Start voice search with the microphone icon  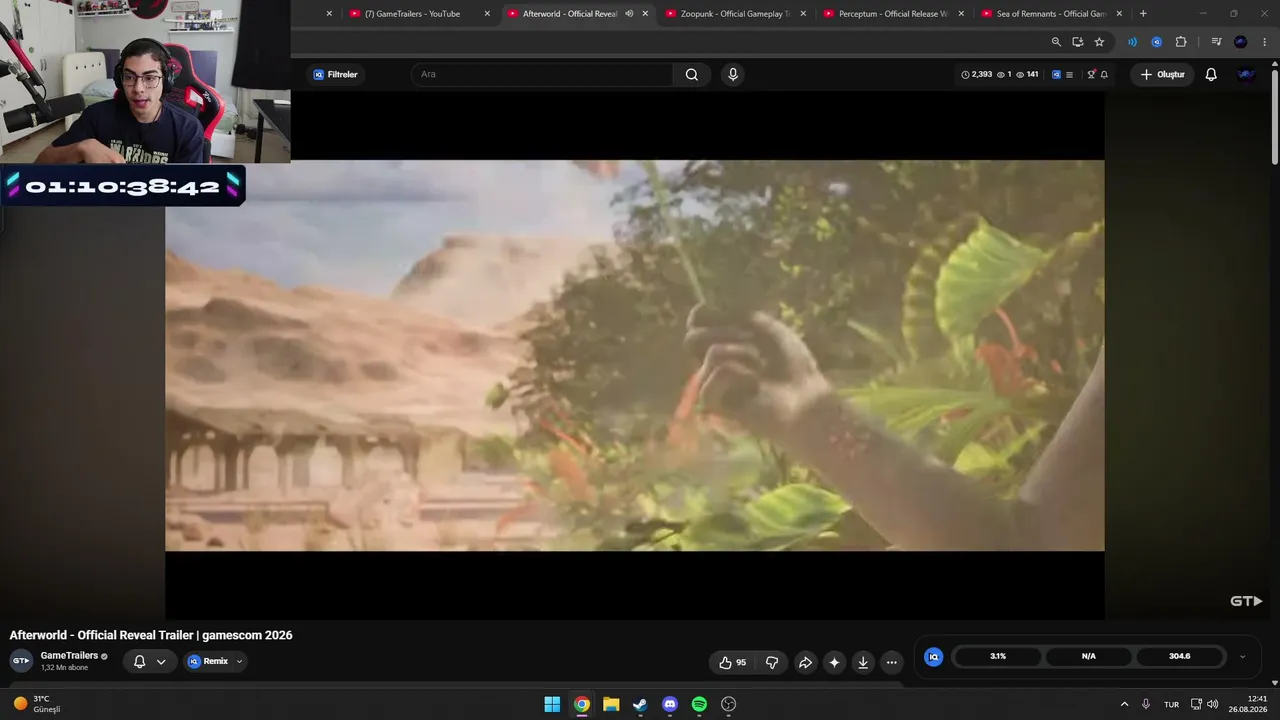733,74
